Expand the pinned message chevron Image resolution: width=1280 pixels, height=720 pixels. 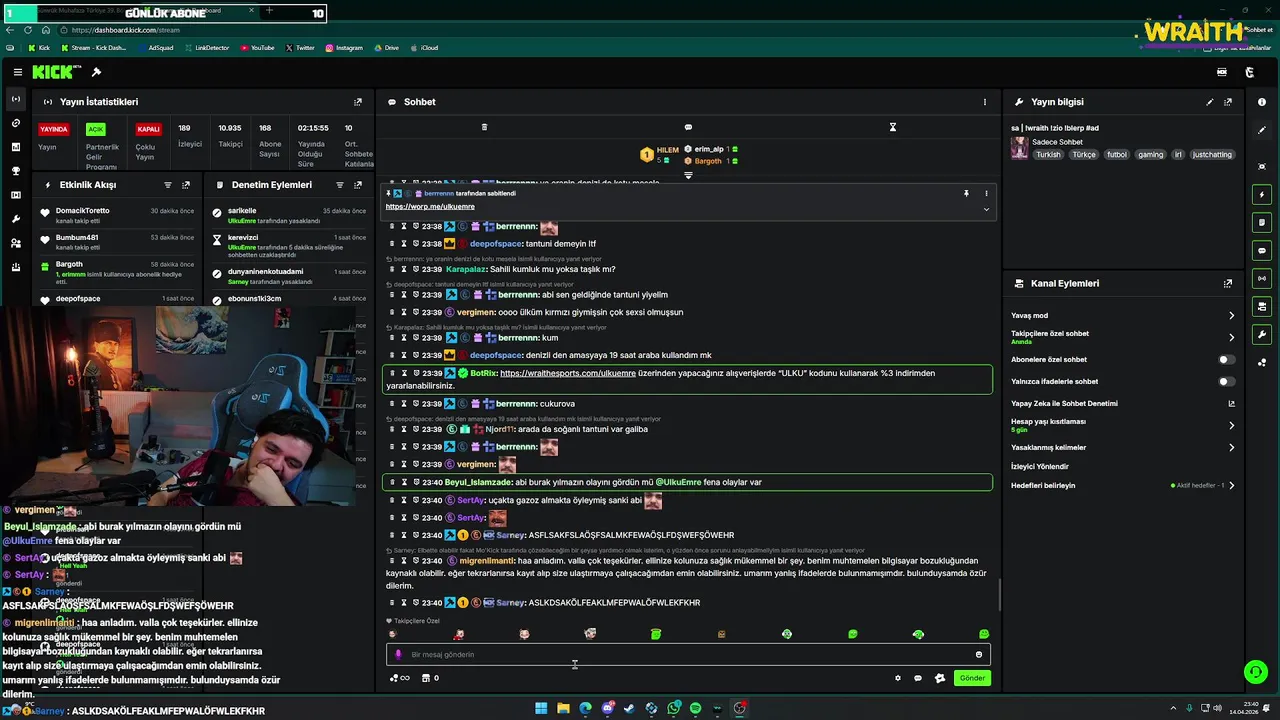click(x=986, y=209)
